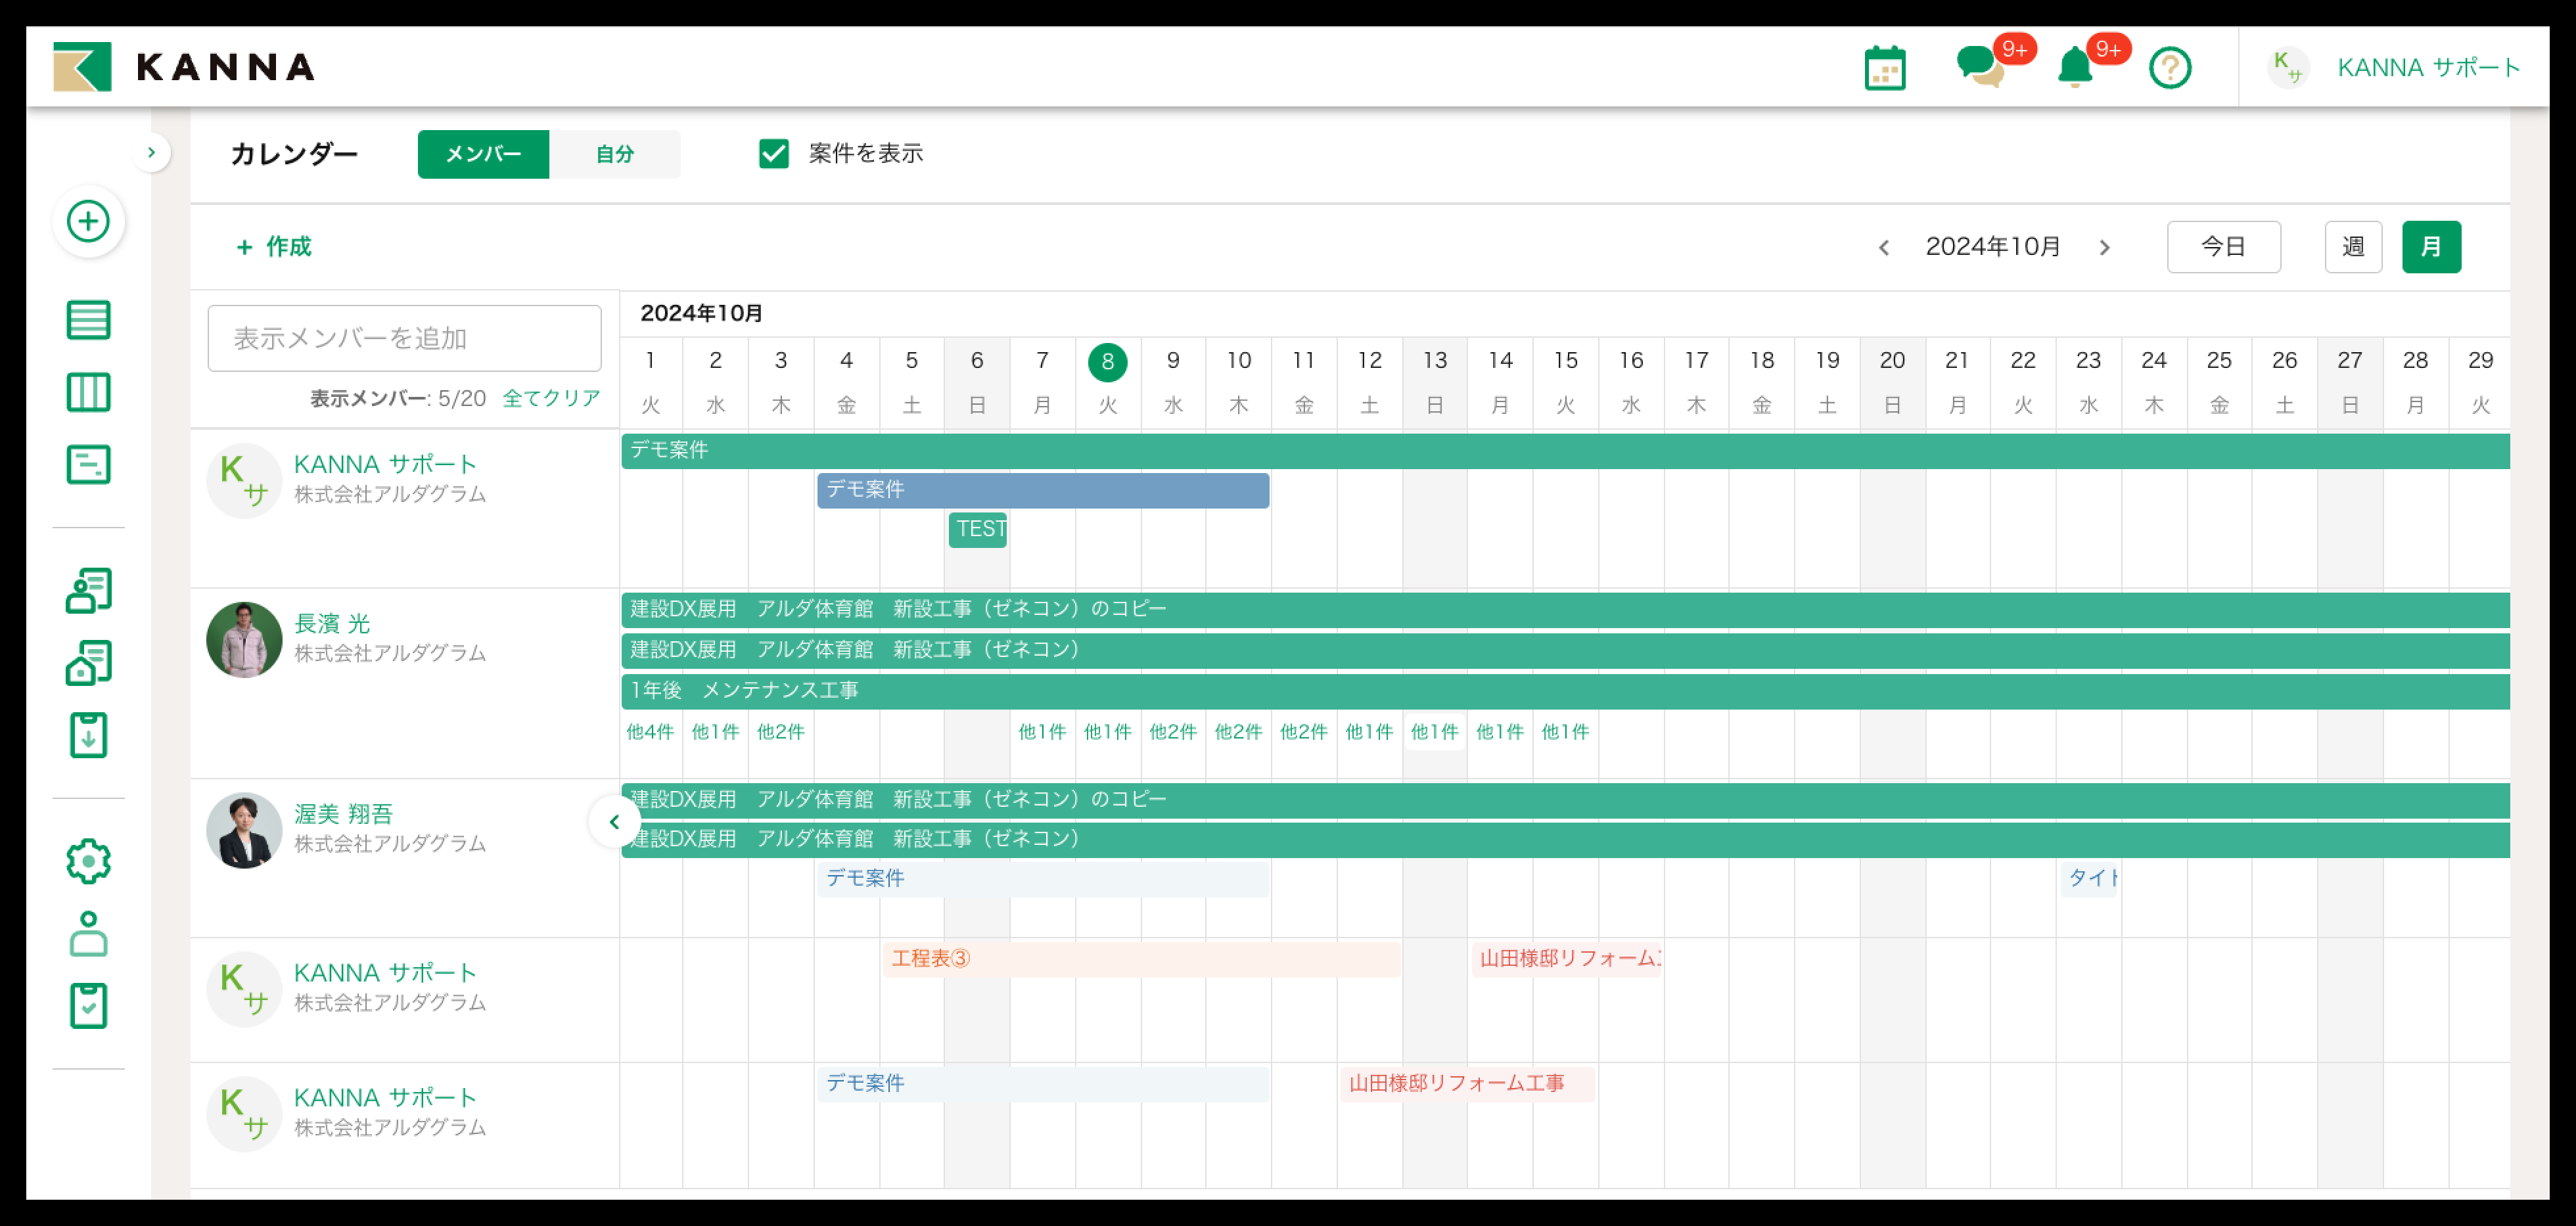
Task: Click the 全てクリア link
Action: (x=551, y=398)
